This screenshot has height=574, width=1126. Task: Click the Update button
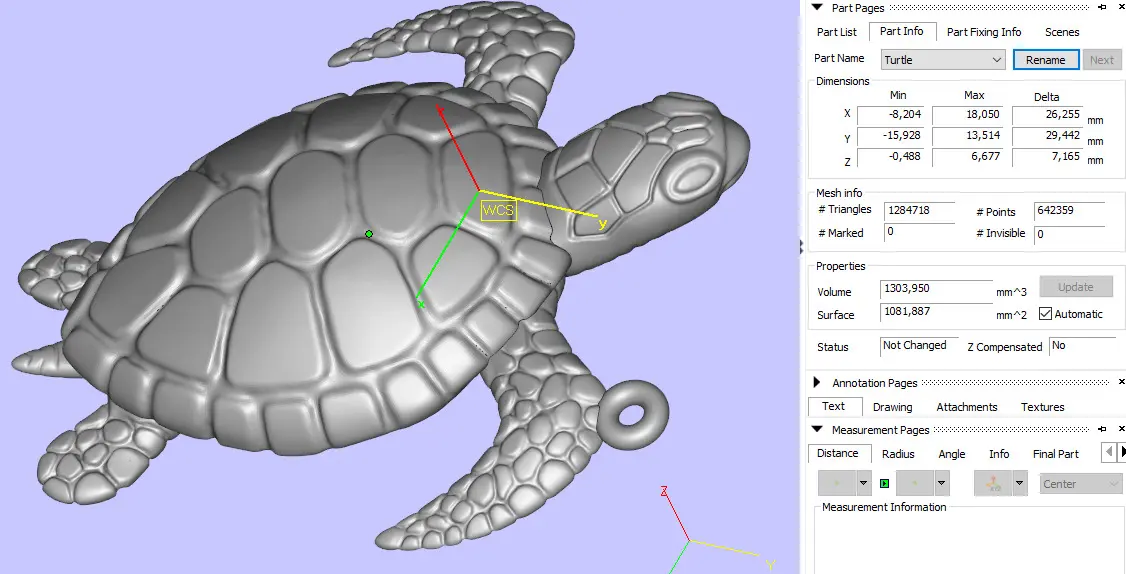[x=1075, y=287]
